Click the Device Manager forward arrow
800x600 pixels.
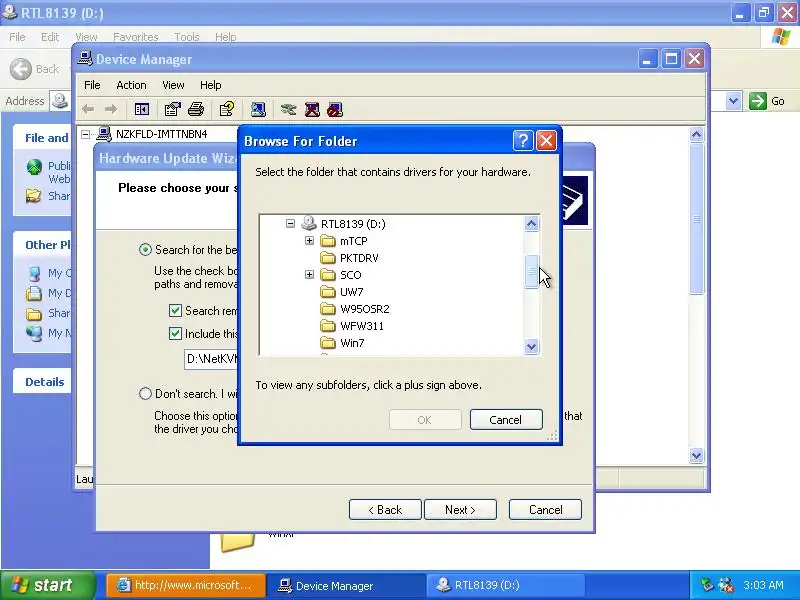[111, 109]
